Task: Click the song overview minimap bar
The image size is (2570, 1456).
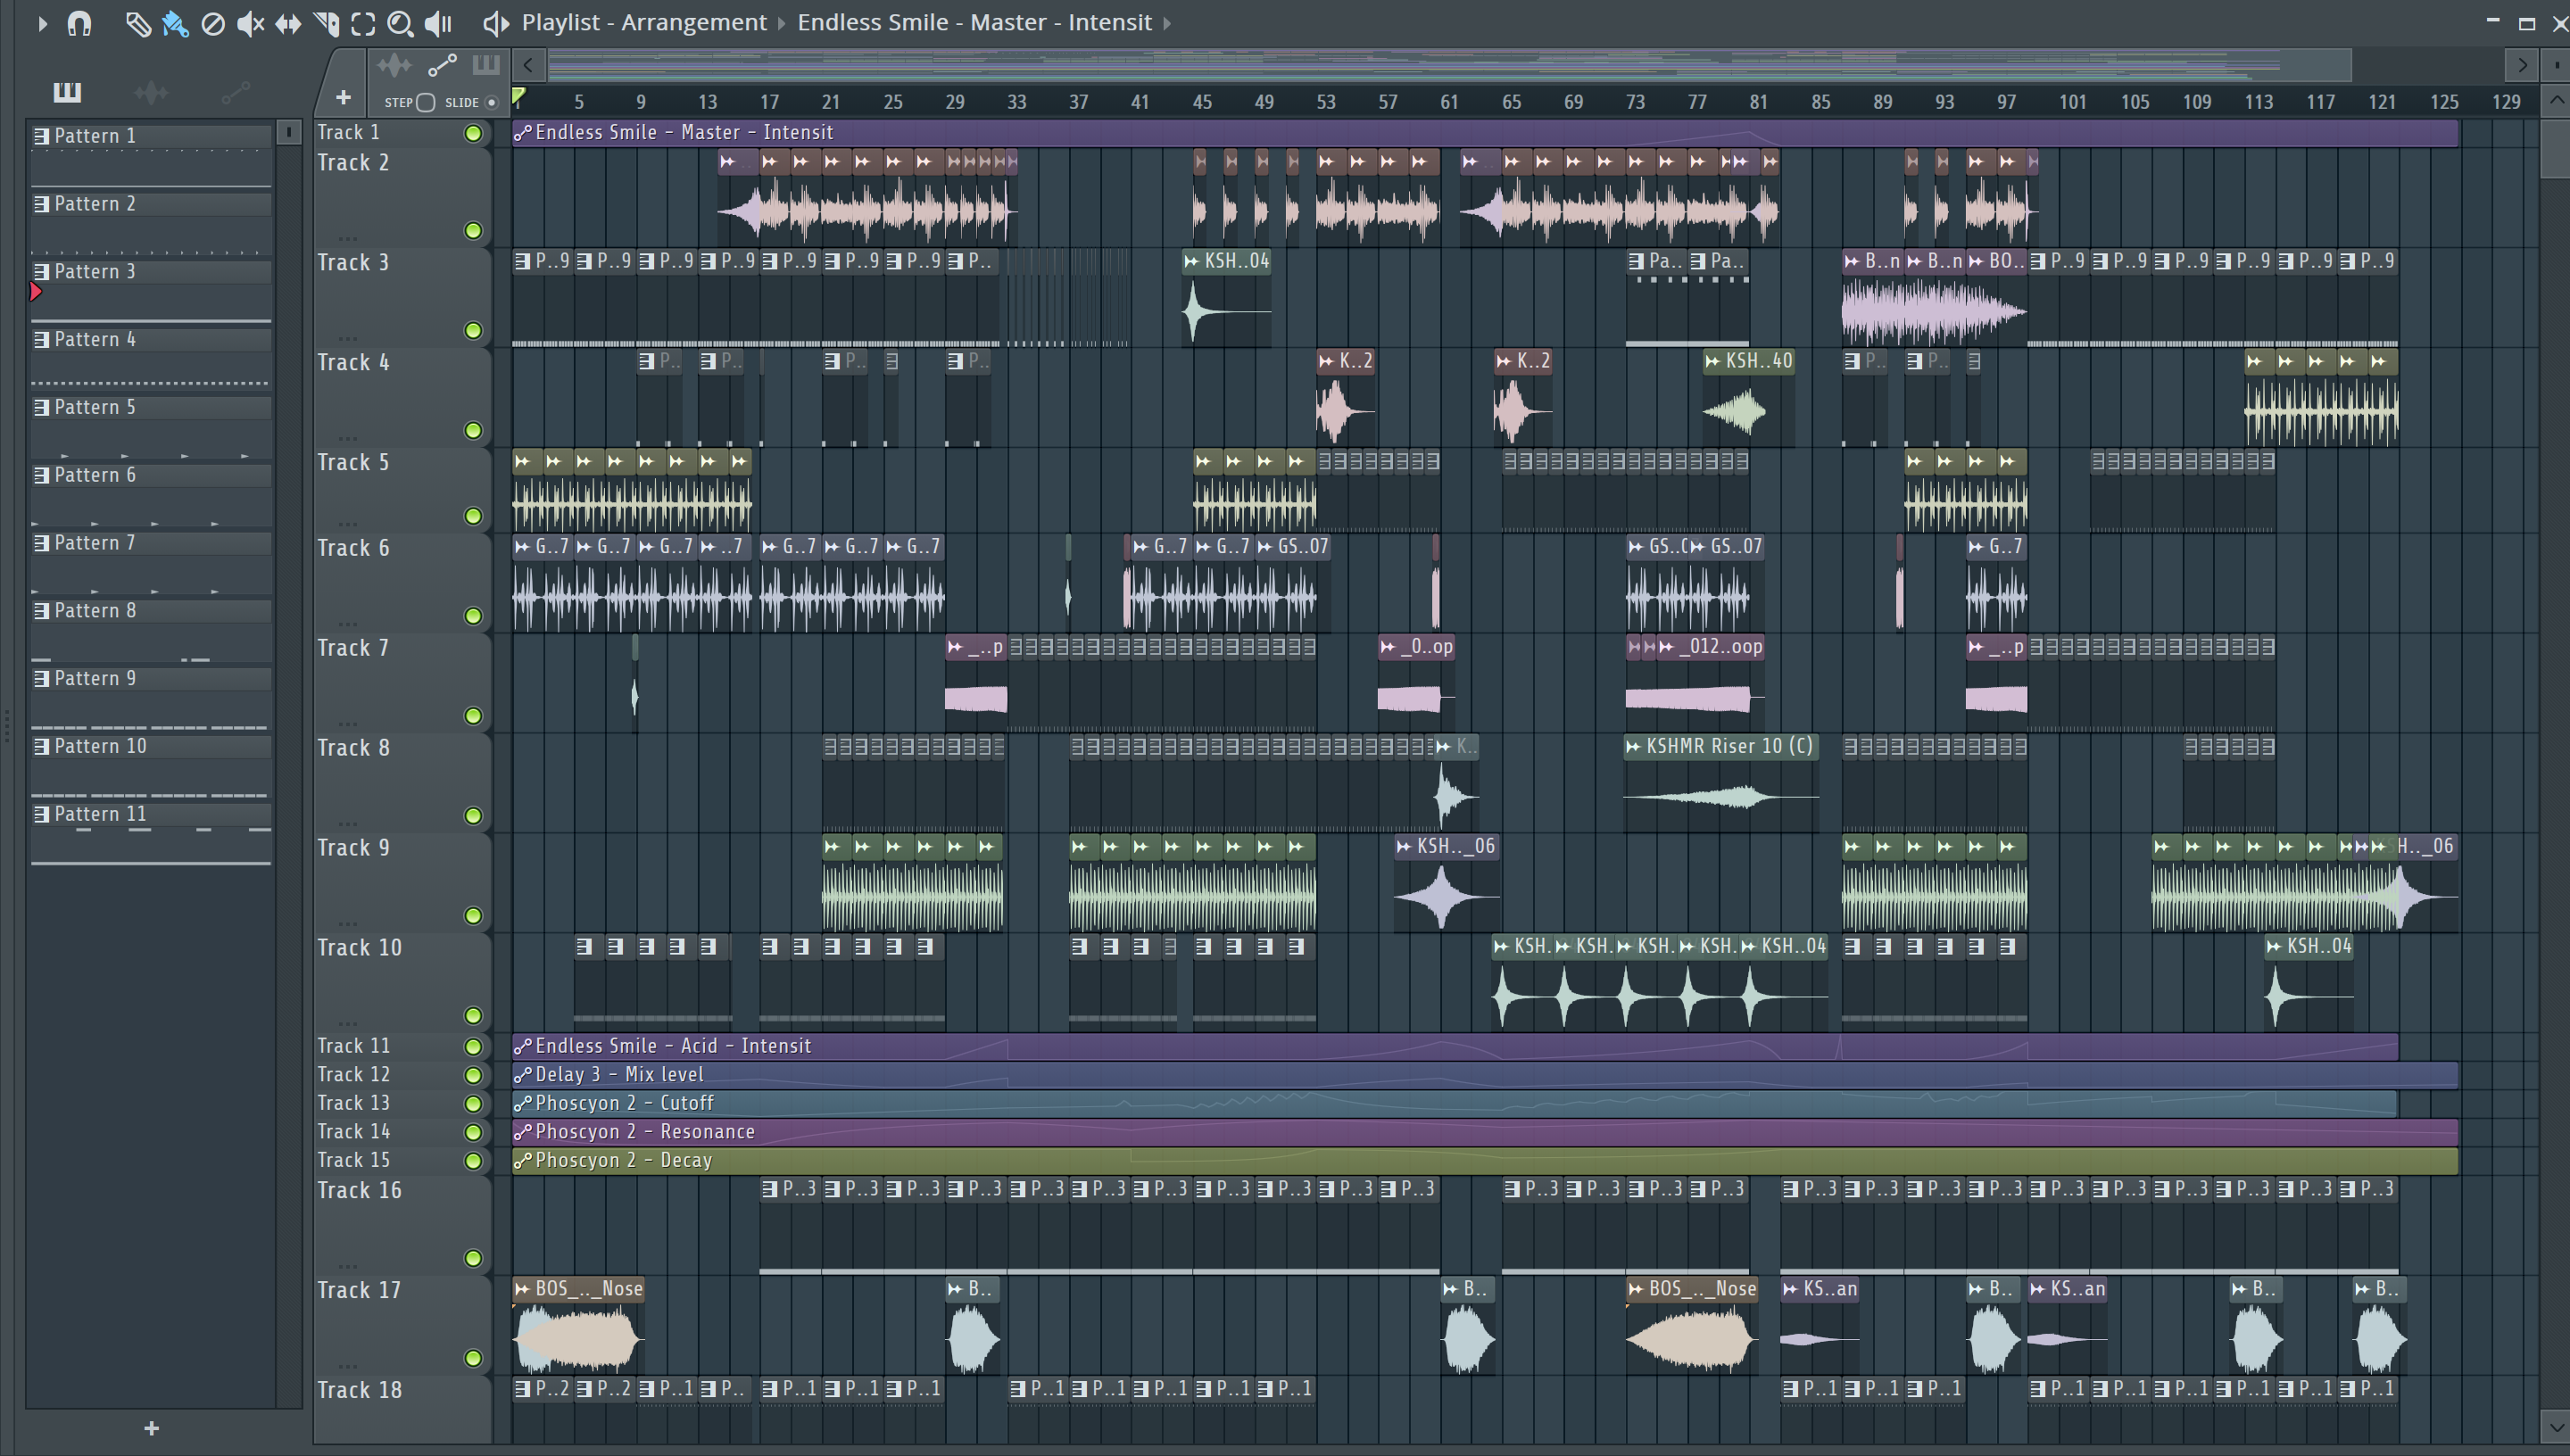Action: coord(1450,66)
